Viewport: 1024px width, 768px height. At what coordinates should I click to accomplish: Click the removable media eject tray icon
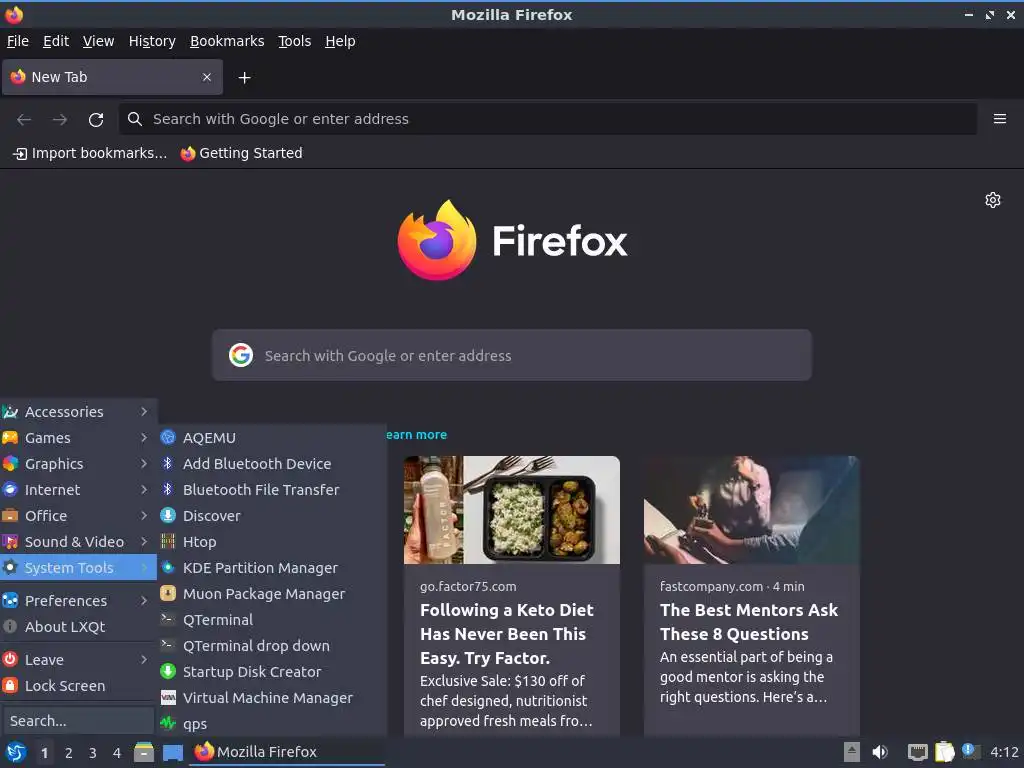click(x=851, y=752)
